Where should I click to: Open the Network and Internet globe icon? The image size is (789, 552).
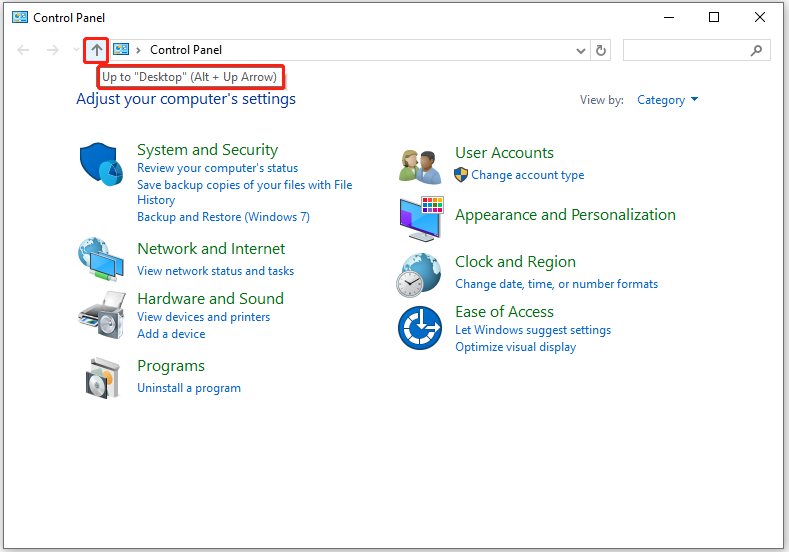[x=101, y=259]
